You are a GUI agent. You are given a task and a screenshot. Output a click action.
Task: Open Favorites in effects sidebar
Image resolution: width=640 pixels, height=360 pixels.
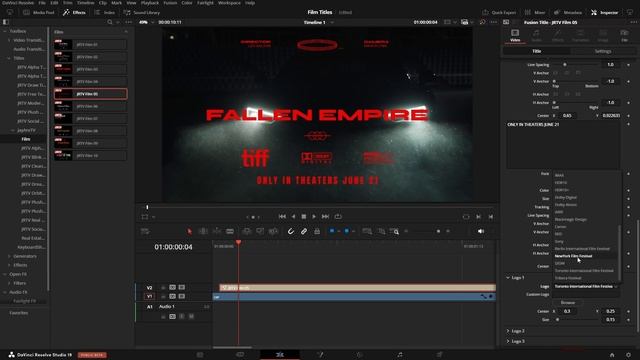coord(19,313)
